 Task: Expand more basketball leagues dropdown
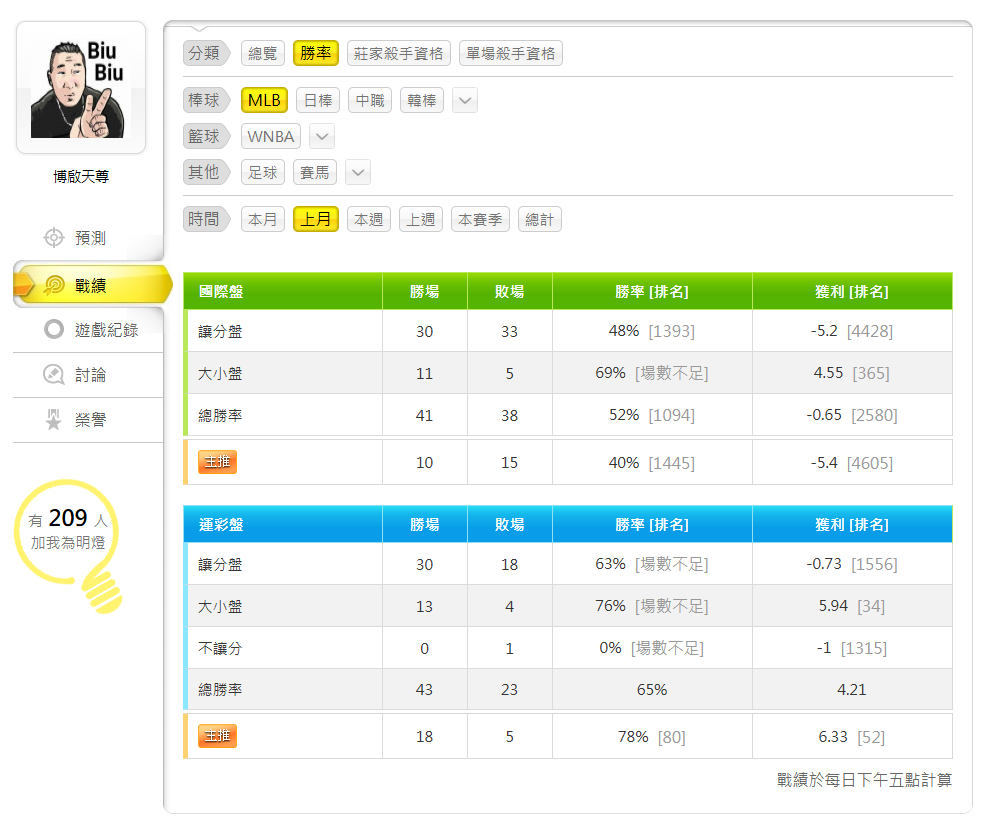[x=322, y=136]
